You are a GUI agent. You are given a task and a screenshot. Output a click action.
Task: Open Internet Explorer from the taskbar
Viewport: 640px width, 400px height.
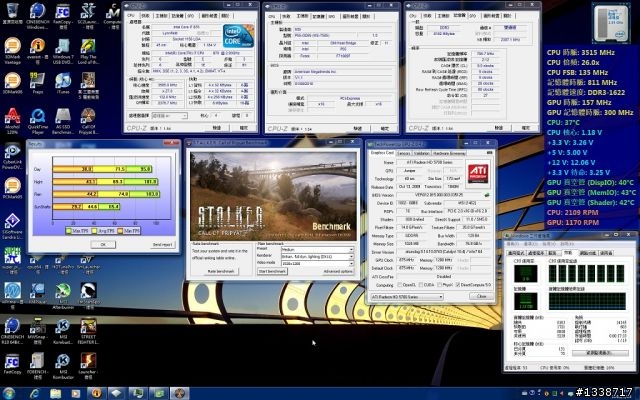(x=34, y=393)
